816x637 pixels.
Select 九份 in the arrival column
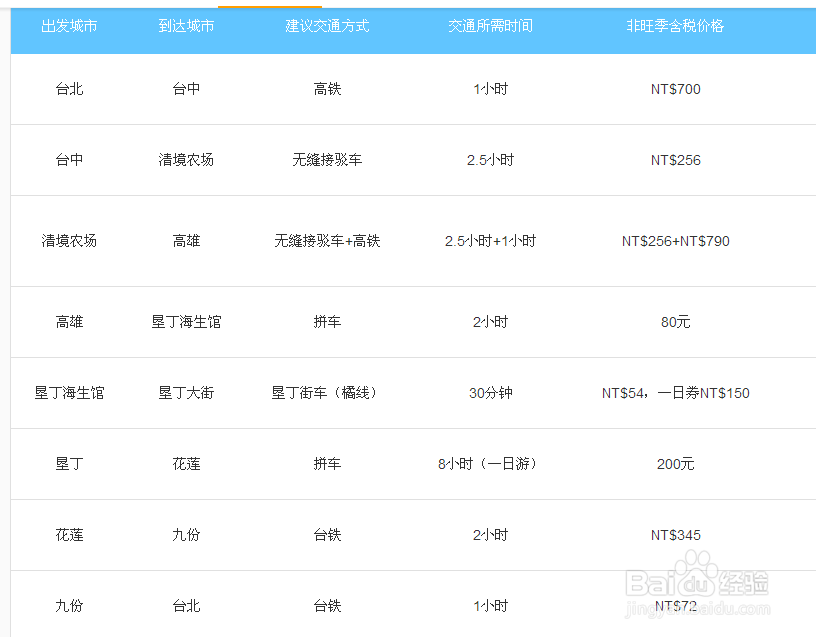point(186,535)
